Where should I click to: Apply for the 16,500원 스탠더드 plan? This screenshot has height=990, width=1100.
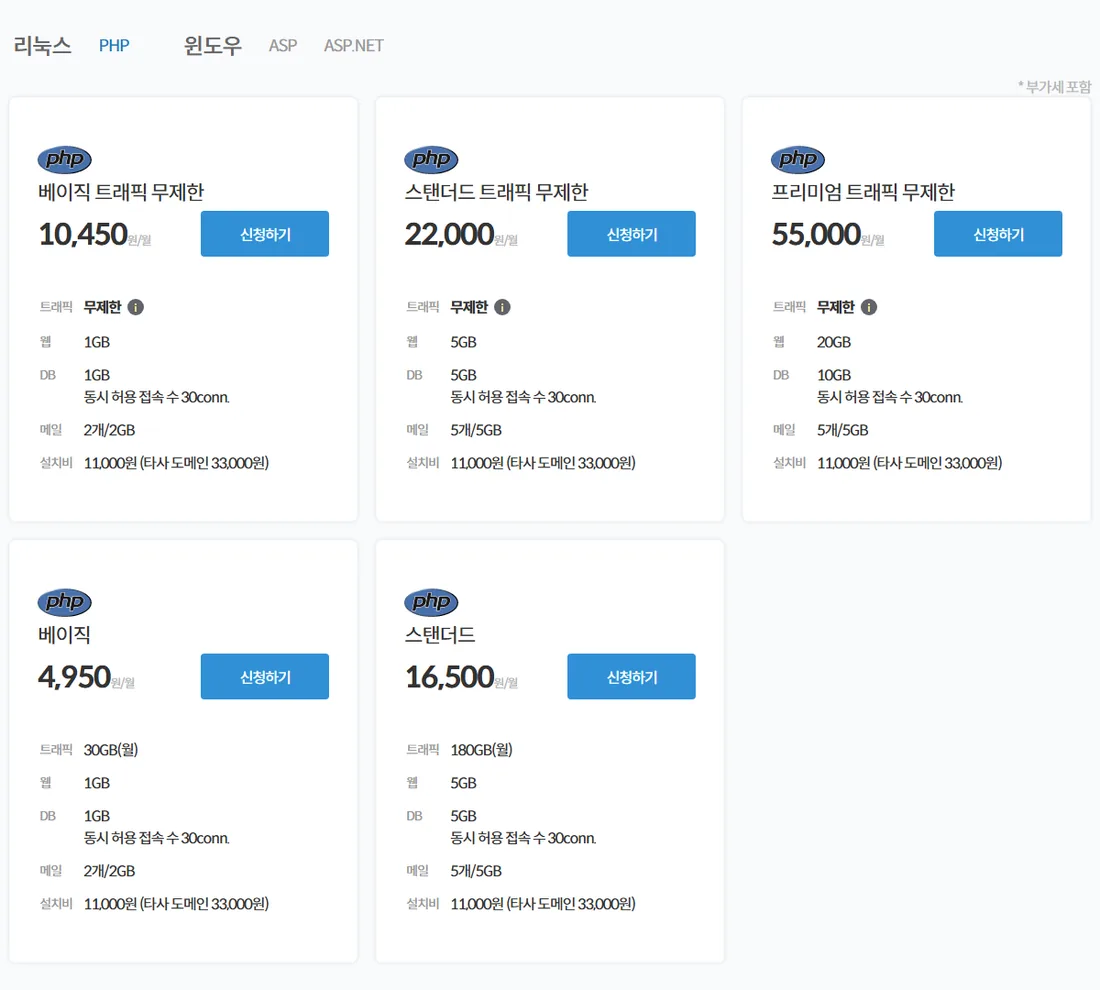click(631, 676)
